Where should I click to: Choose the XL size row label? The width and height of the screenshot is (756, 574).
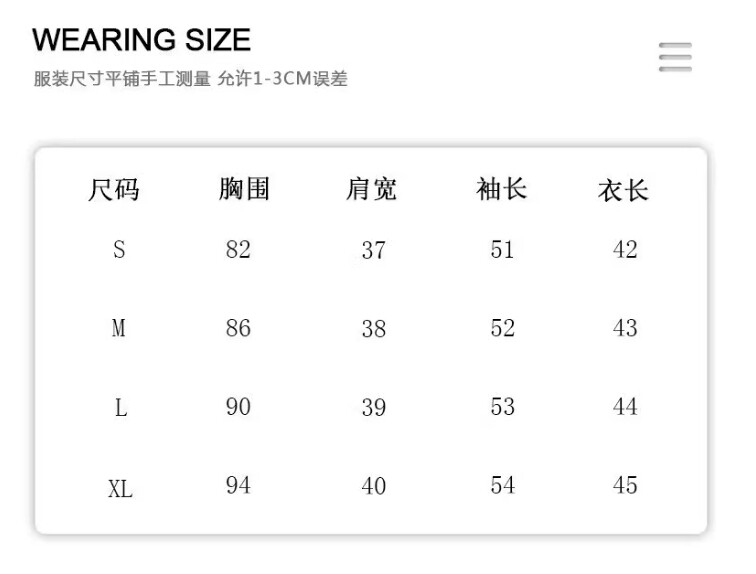point(120,489)
